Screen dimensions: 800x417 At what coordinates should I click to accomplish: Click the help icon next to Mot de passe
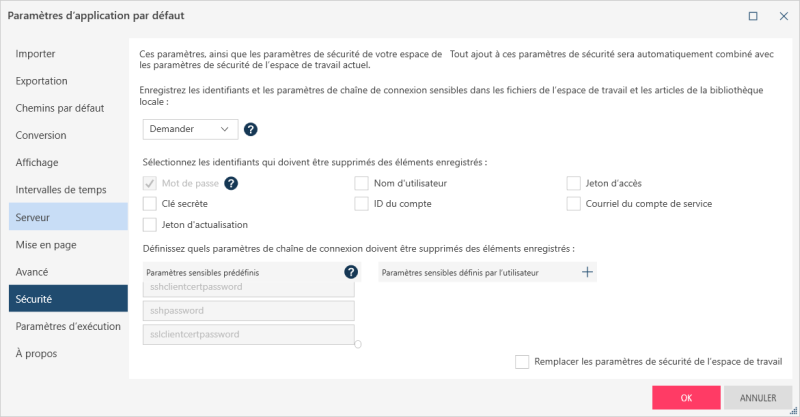[x=230, y=183]
